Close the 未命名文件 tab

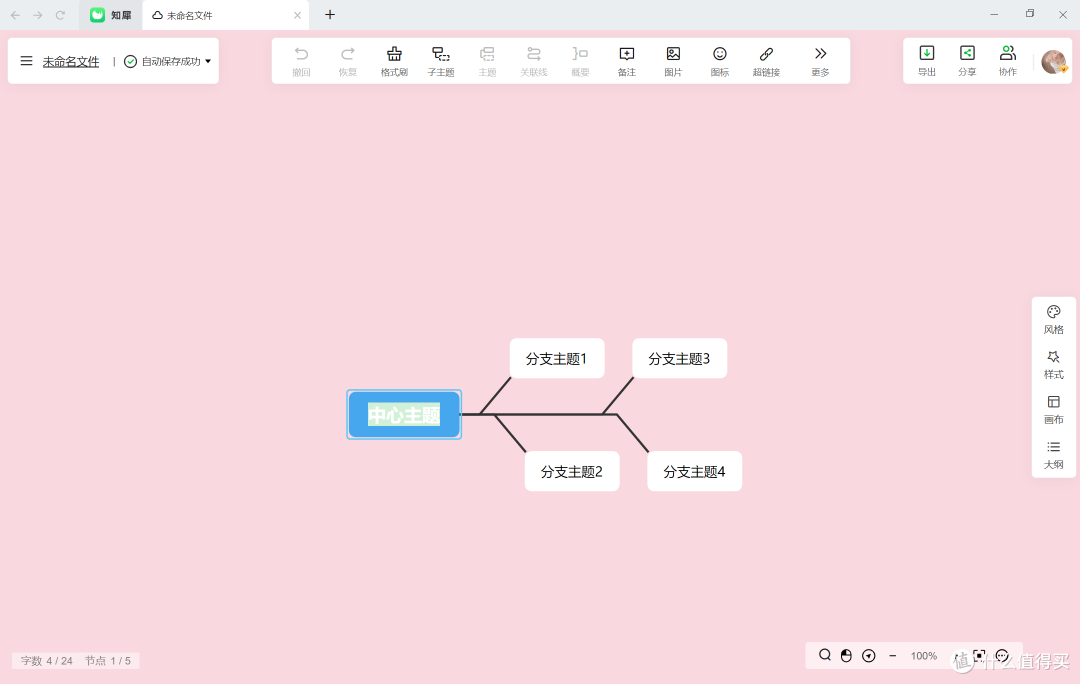click(297, 15)
